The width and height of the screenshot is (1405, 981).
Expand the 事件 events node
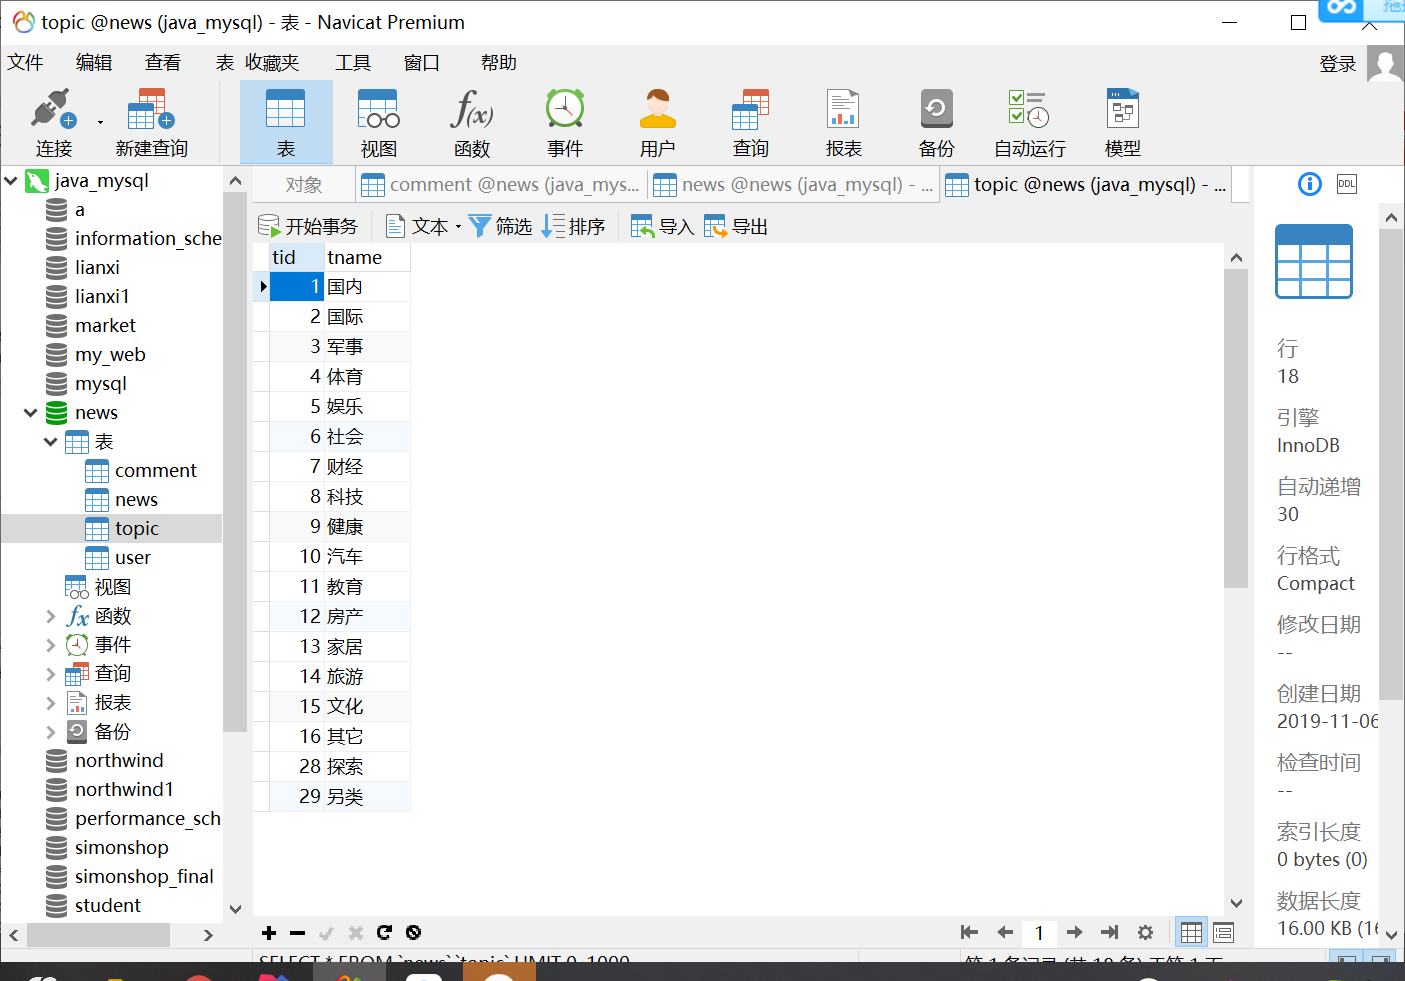pyautogui.click(x=51, y=645)
